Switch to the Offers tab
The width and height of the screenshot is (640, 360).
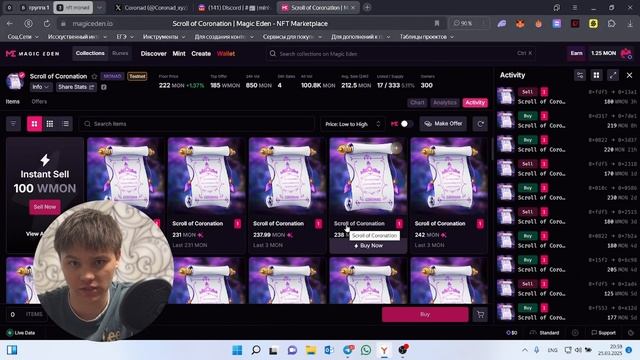click(x=39, y=102)
